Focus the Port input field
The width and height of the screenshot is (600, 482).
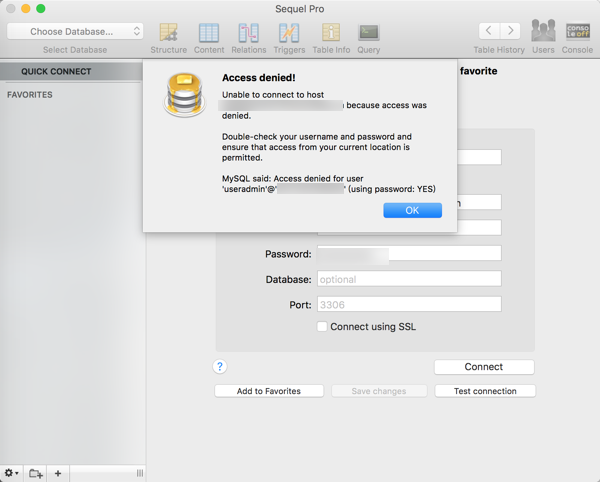pos(409,305)
